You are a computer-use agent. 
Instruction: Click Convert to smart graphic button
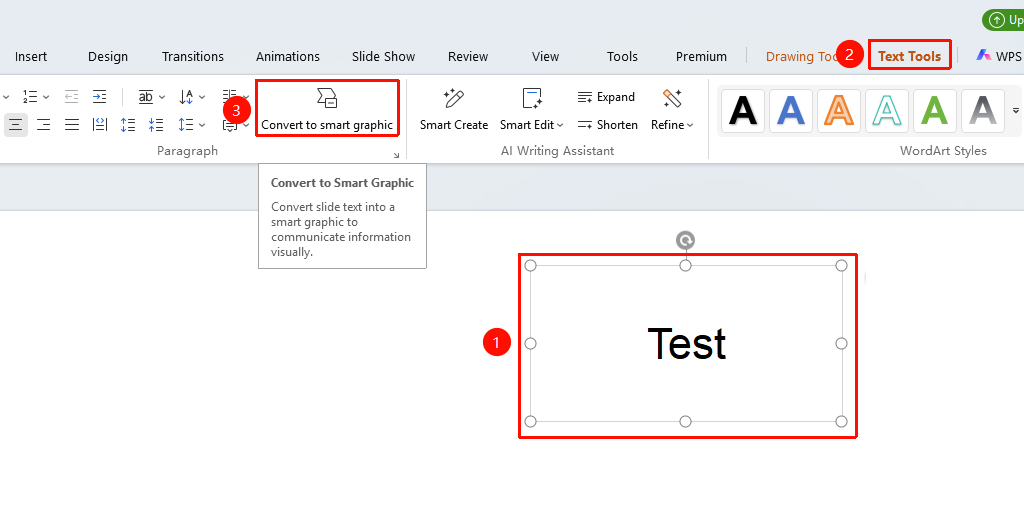[327, 108]
